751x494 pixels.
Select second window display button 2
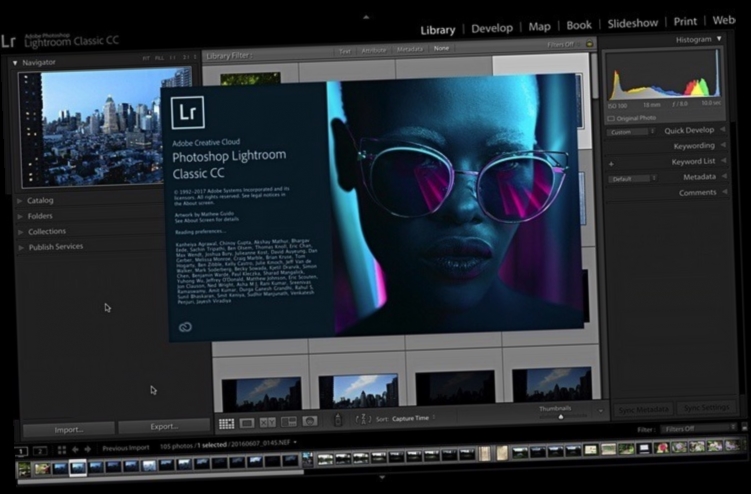pos(40,450)
